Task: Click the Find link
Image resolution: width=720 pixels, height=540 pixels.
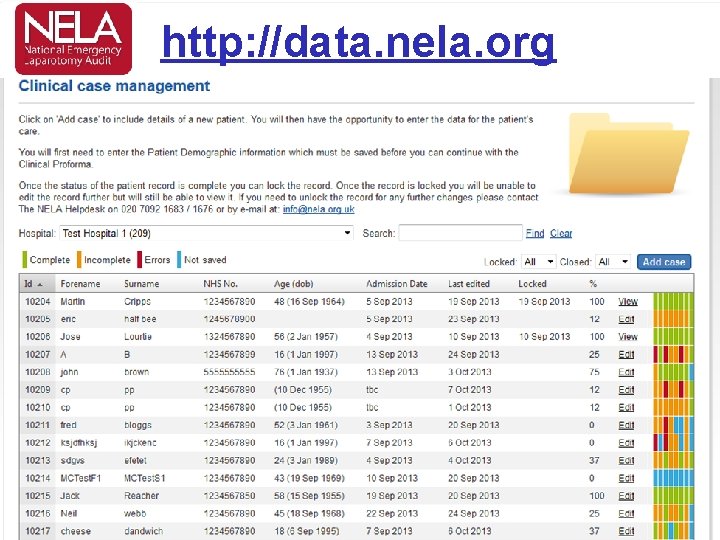Action: 535,233
